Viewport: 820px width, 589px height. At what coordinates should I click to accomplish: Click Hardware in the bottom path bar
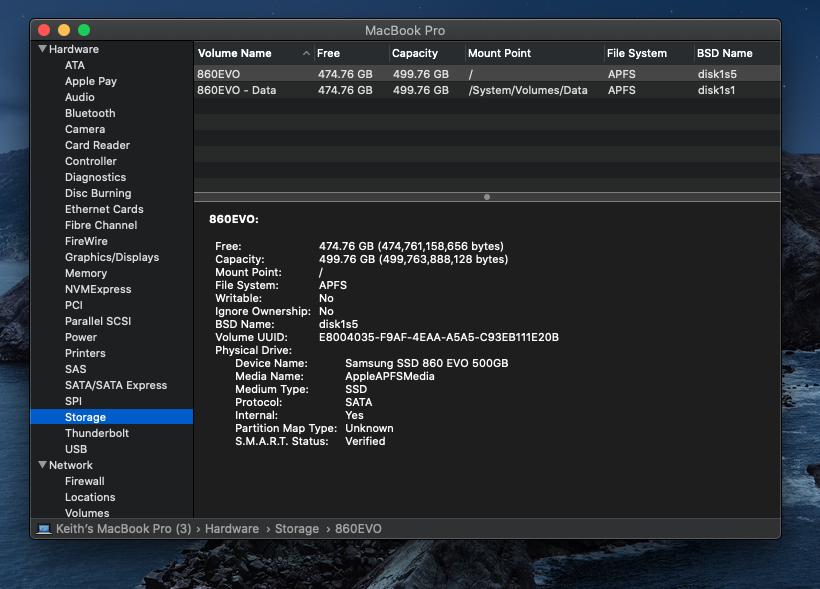click(232, 528)
